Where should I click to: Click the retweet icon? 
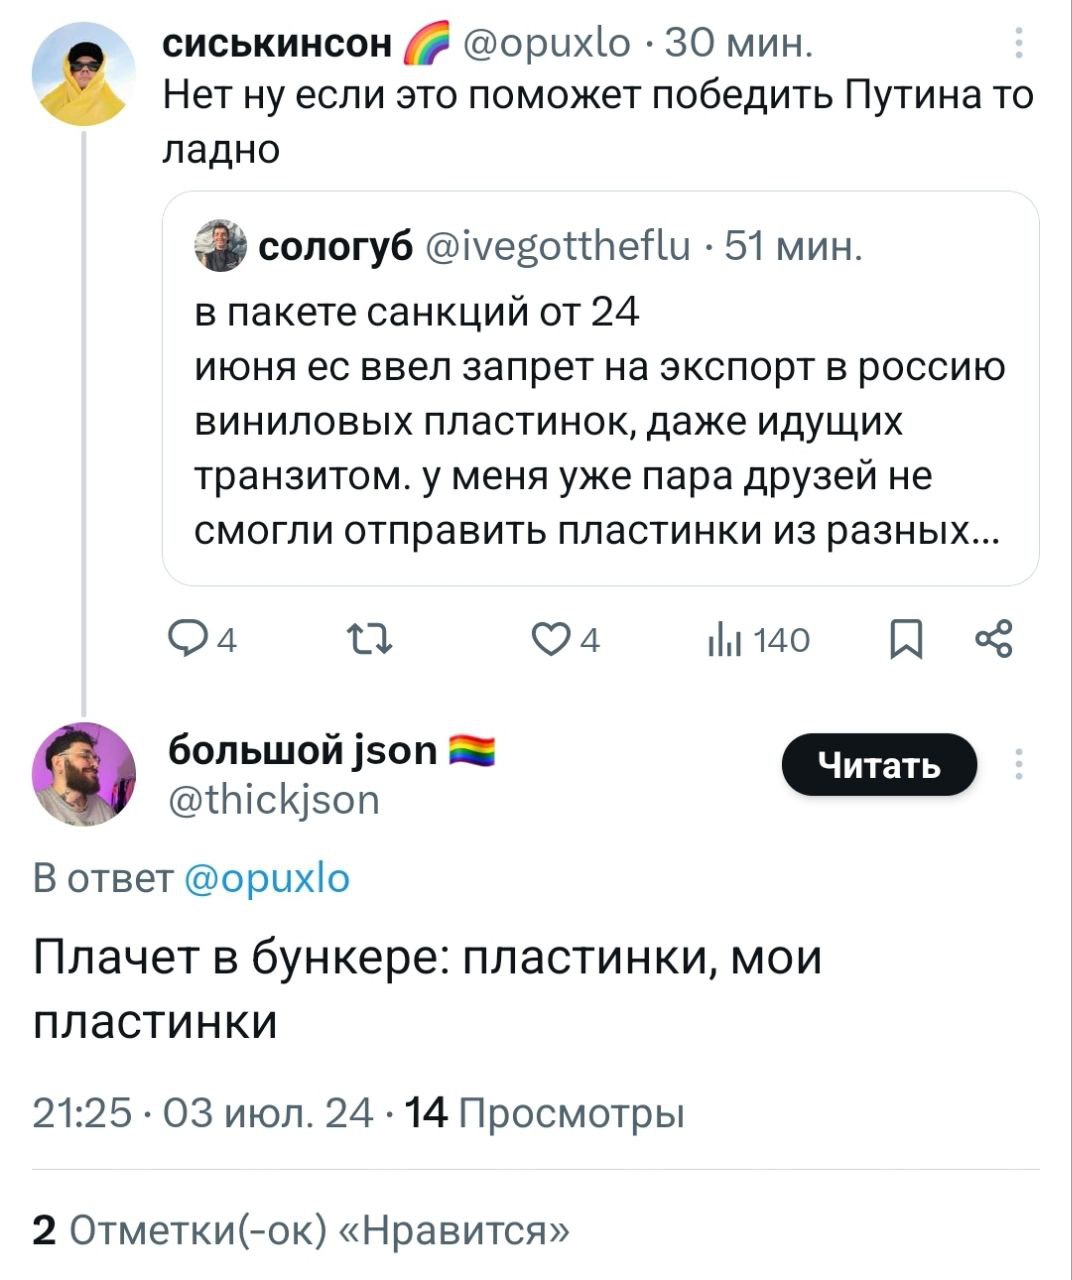(x=368, y=639)
